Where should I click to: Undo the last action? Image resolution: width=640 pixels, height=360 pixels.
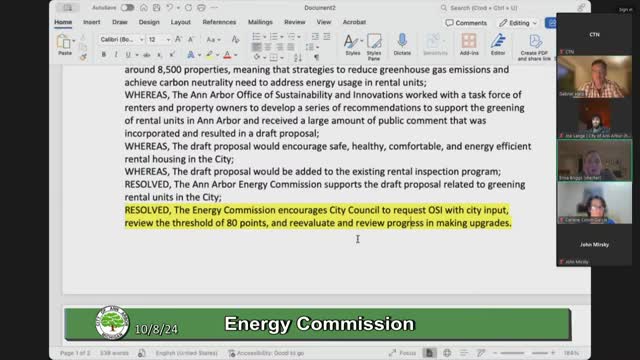pos(169,8)
